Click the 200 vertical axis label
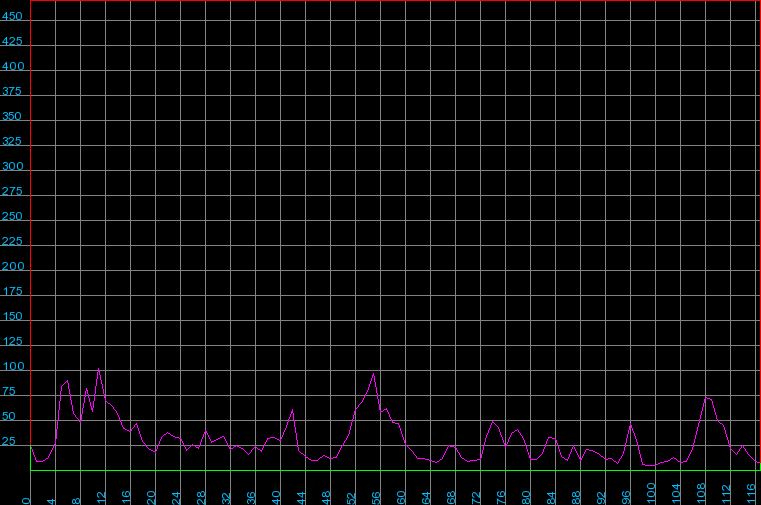 coord(12,266)
